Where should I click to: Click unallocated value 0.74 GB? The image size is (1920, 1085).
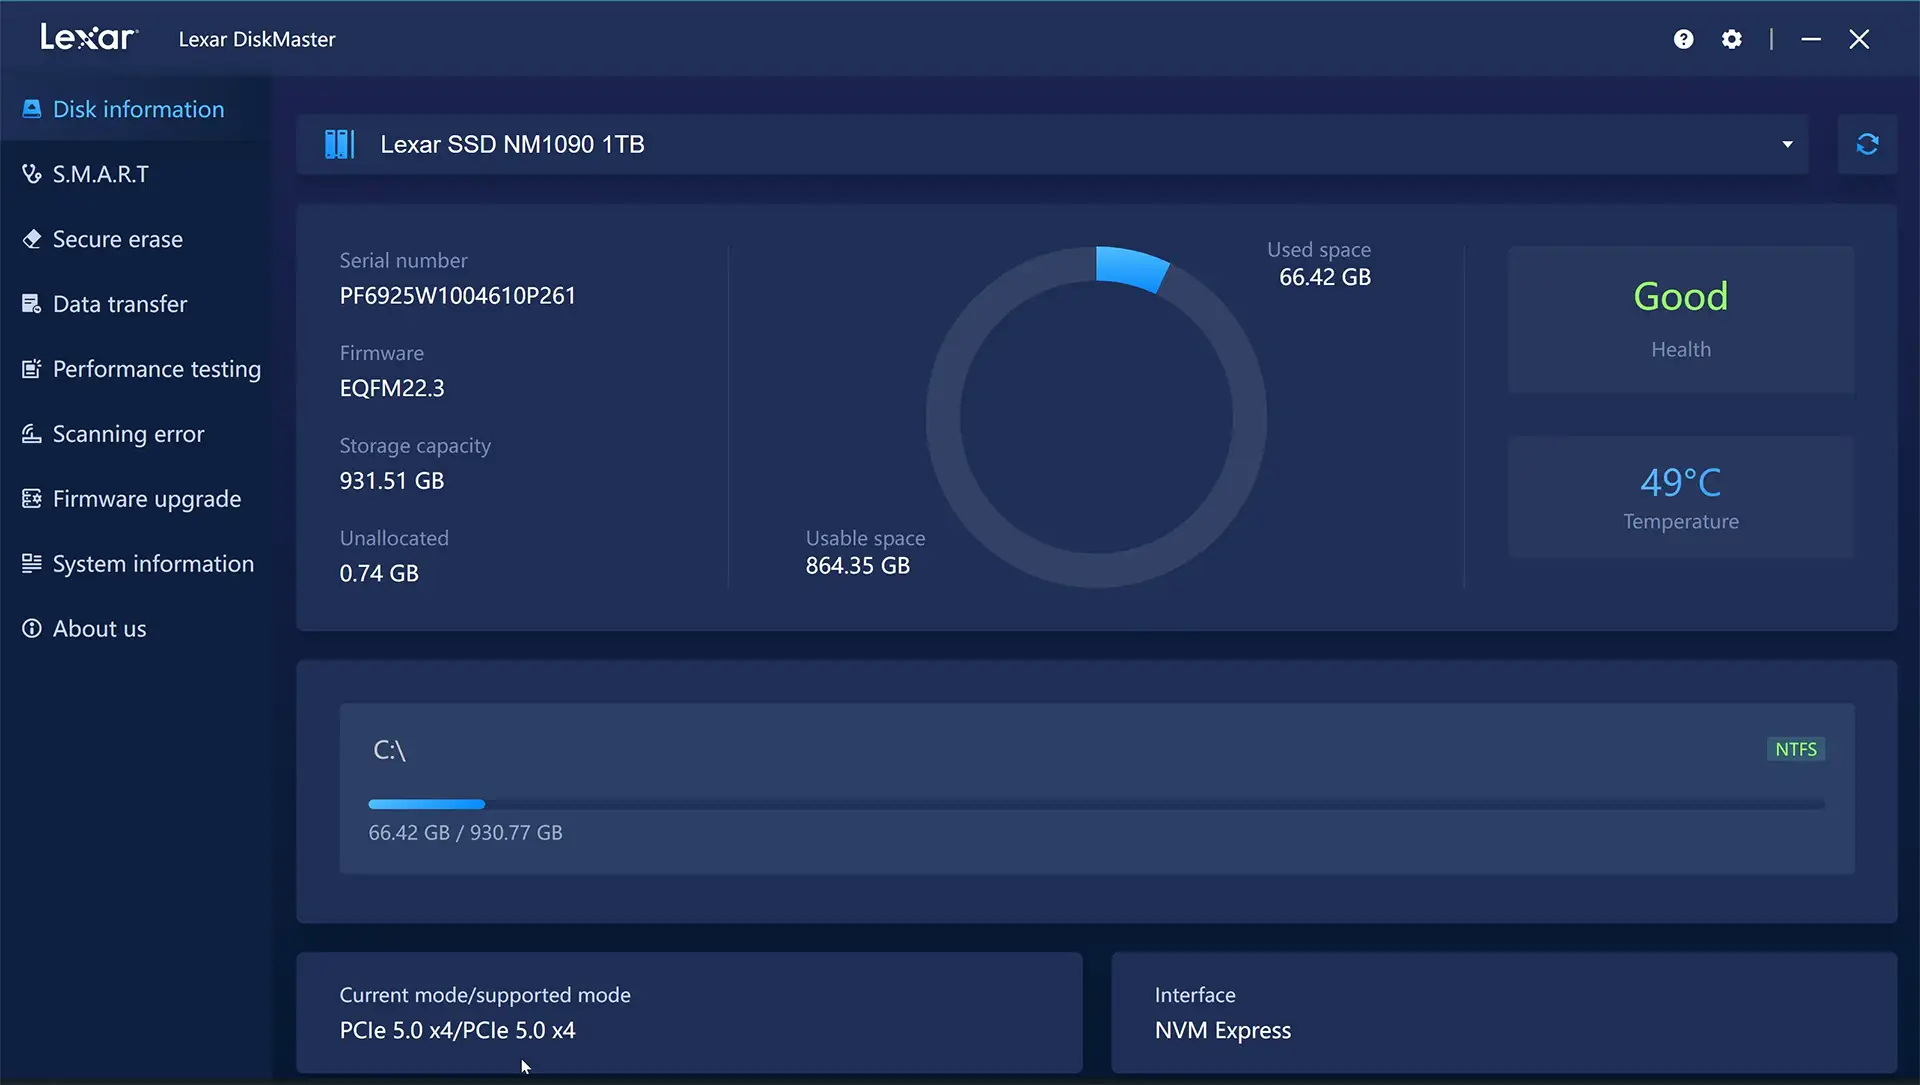pyautogui.click(x=379, y=573)
